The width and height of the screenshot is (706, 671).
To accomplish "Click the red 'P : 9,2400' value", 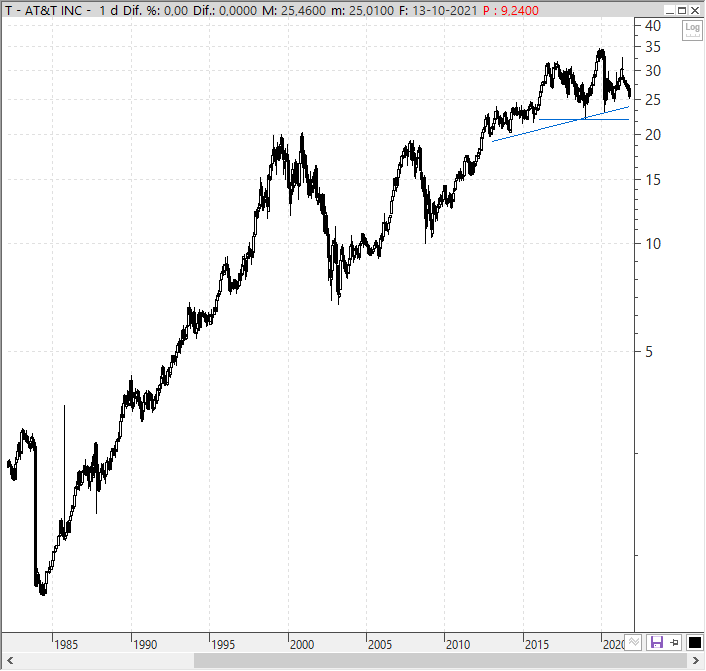I will pos(511,10).
